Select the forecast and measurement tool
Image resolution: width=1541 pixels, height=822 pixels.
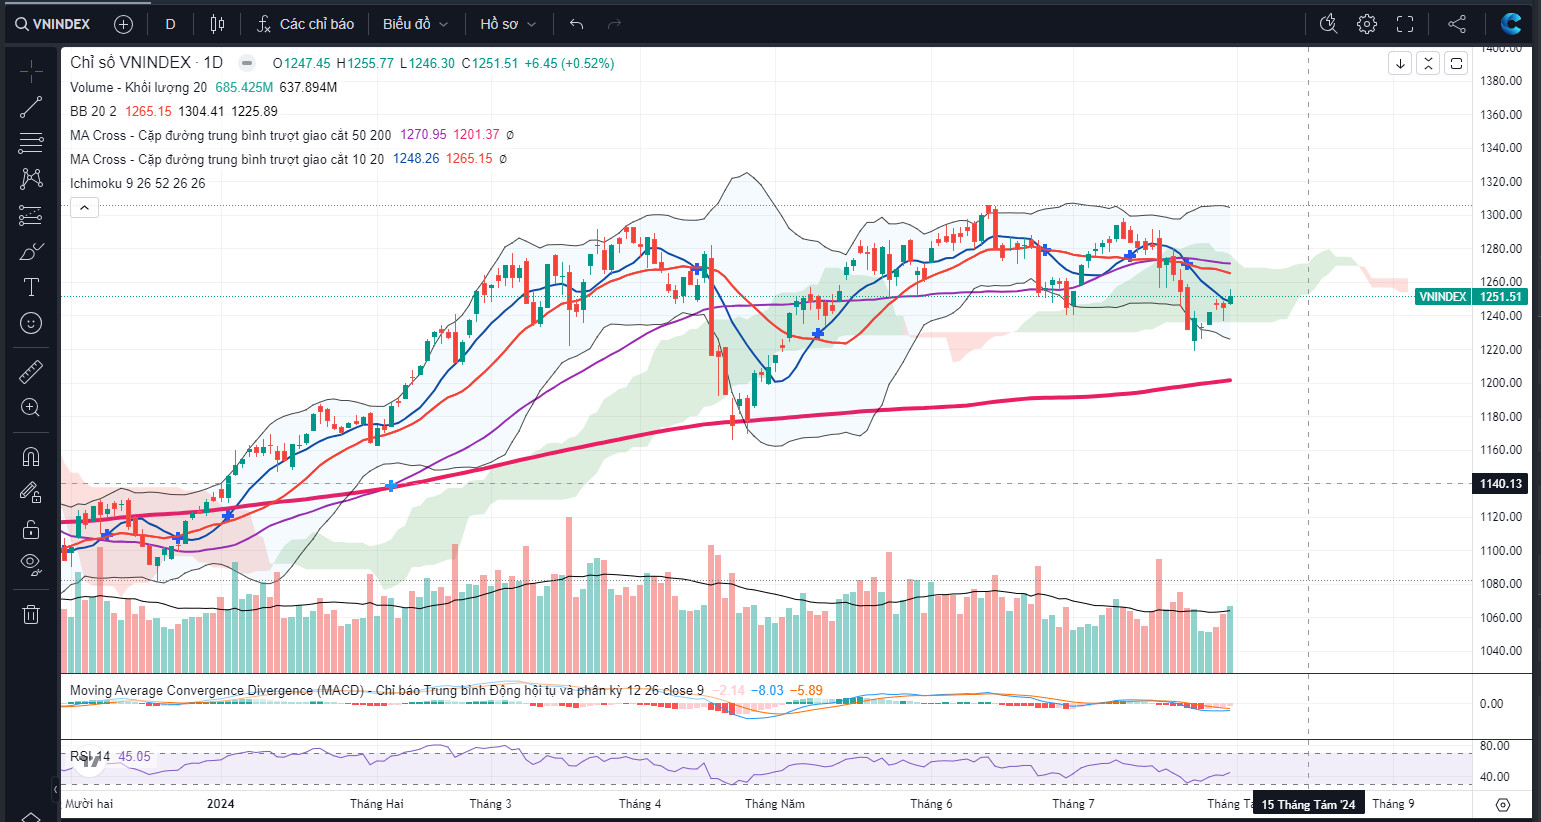pyautogui.click(x=31, y=215)
